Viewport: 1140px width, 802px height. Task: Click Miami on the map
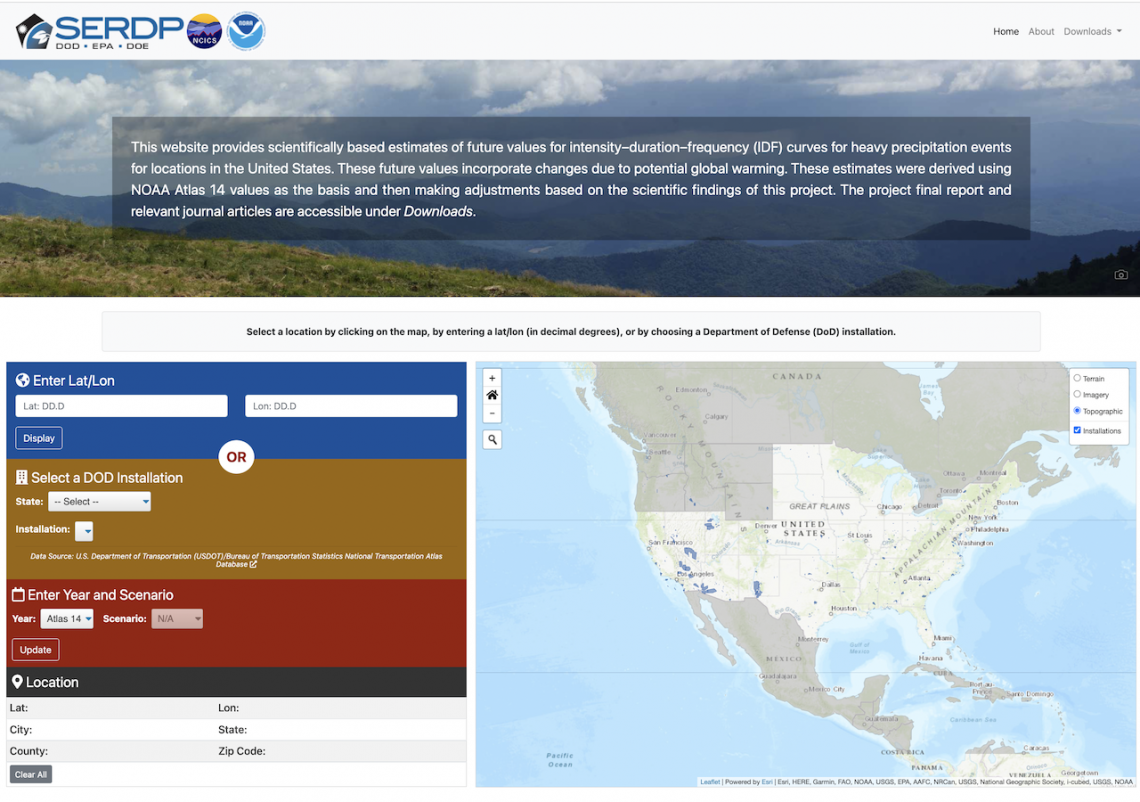click(942, 638)
